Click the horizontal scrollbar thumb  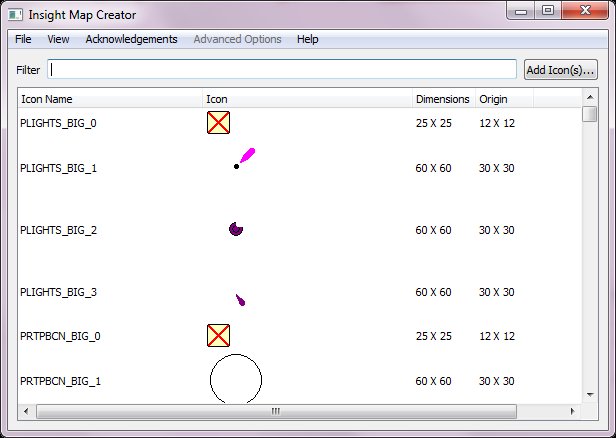point(272,411)
